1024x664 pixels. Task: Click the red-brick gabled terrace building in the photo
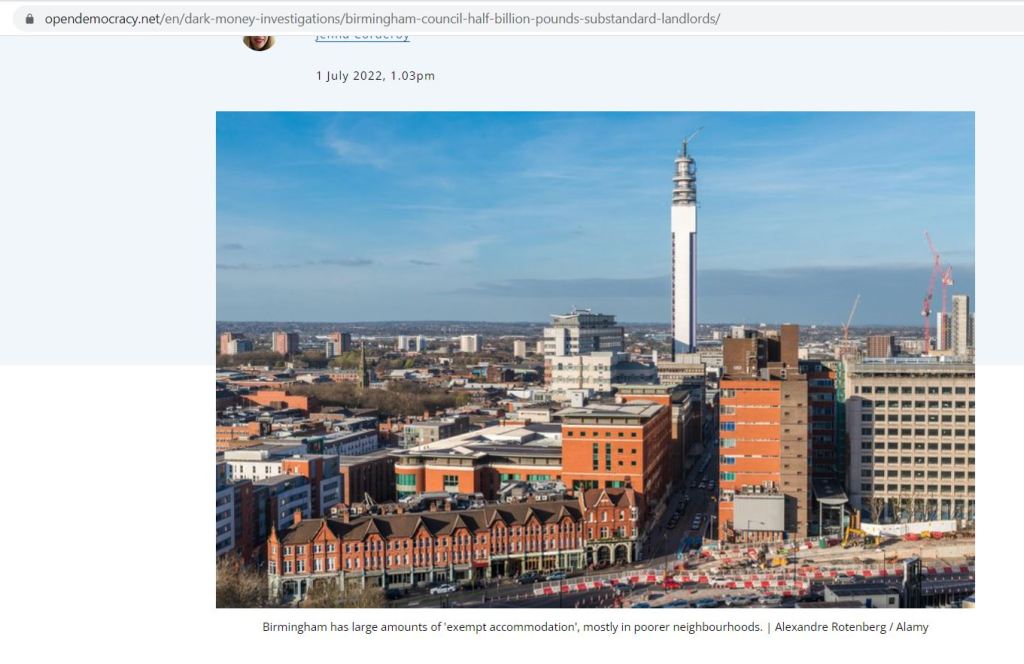451,545
